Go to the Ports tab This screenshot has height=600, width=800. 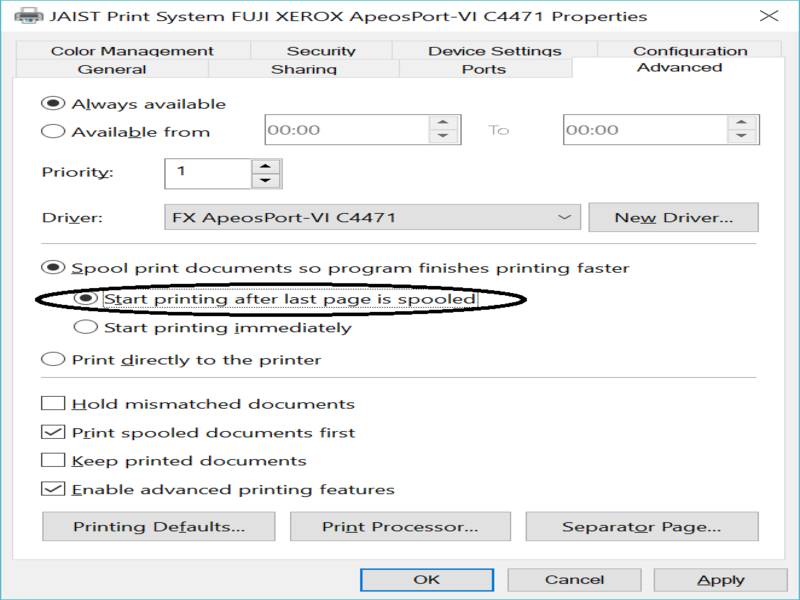click(484, 69)
